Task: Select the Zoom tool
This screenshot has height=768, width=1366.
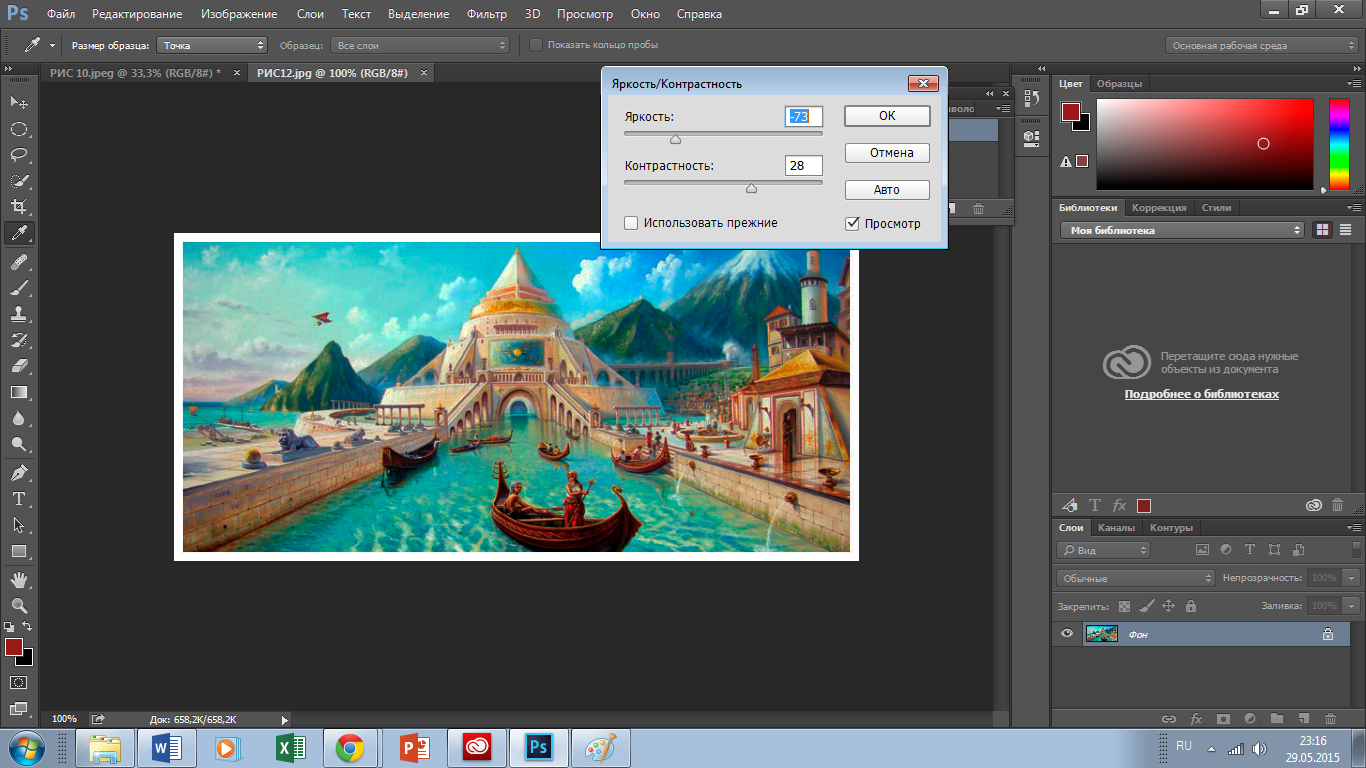Action: coord(18,606)
